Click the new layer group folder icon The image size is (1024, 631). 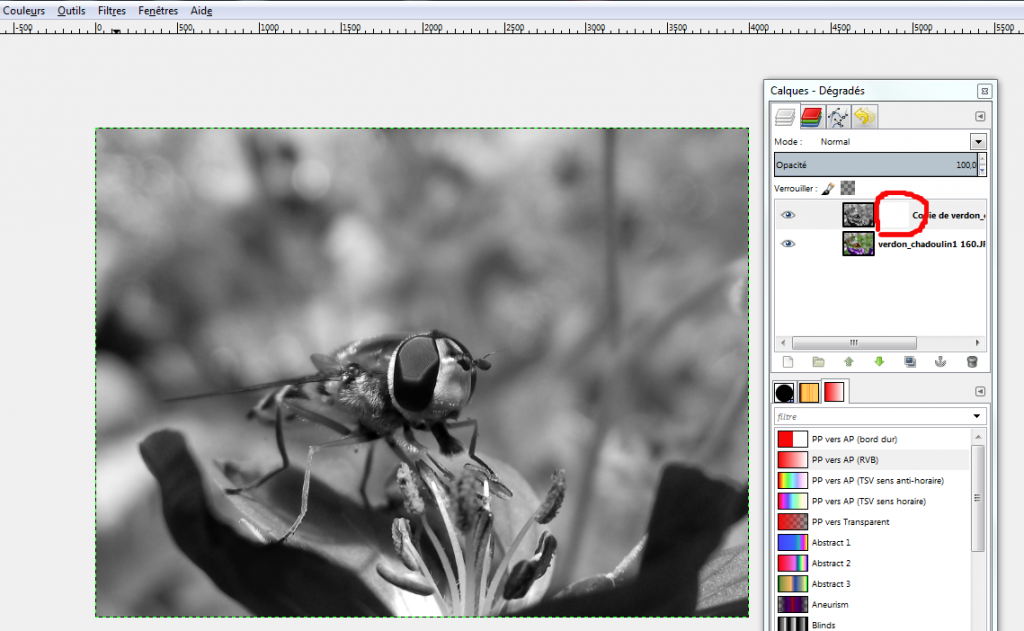click(x=818, y=362)
